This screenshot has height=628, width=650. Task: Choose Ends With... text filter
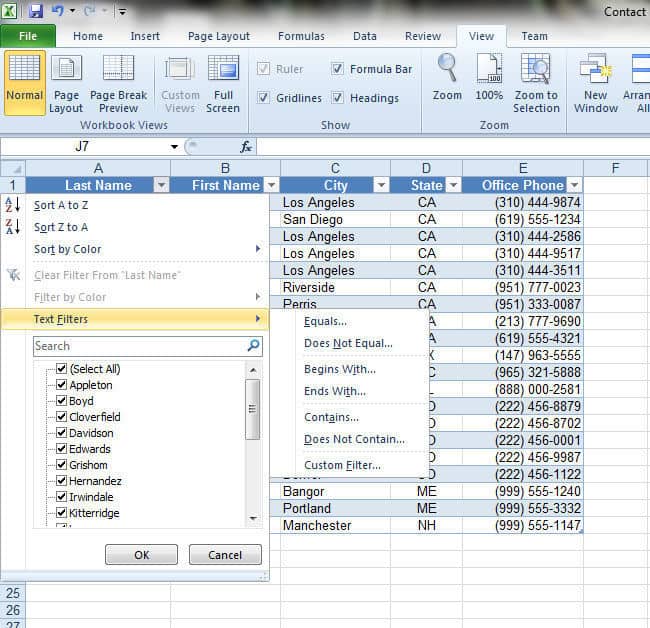335,391
